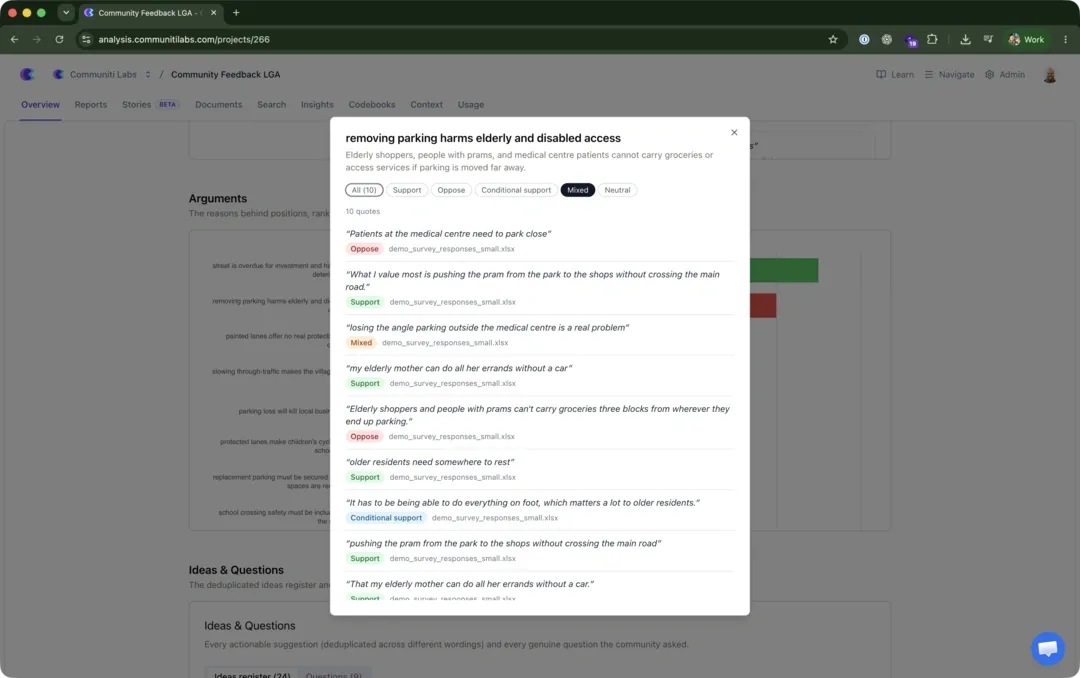Click quote "Patients at the medical centre need to park close"
1080x678 pixels.
(x=448, y=234)
